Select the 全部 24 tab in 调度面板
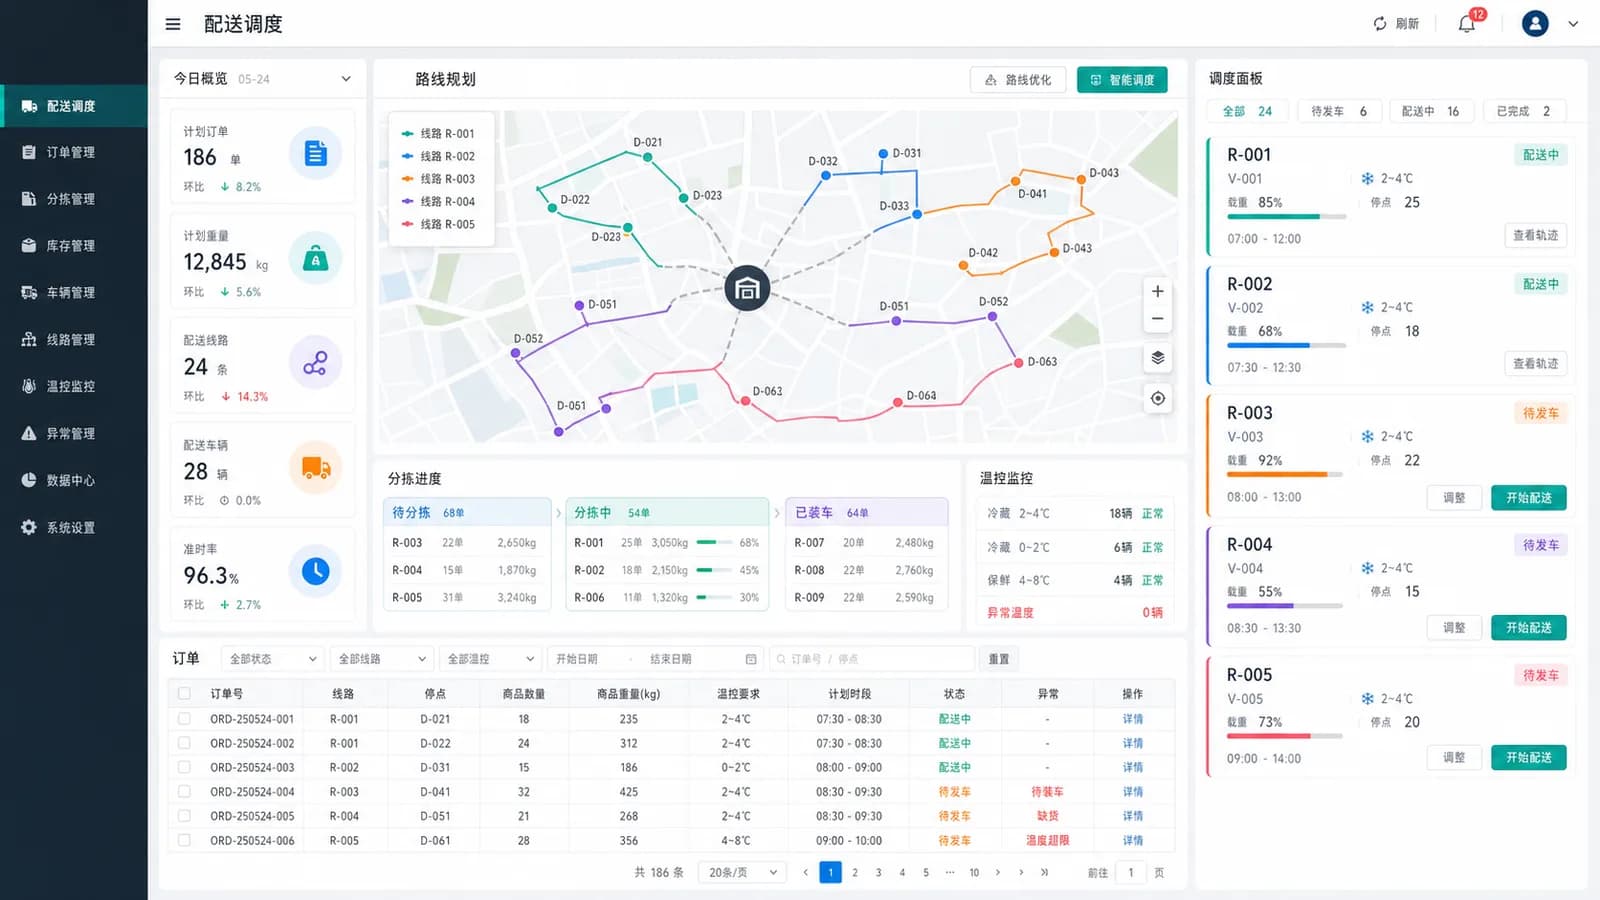1600x900 pixels. (1248, 111)
